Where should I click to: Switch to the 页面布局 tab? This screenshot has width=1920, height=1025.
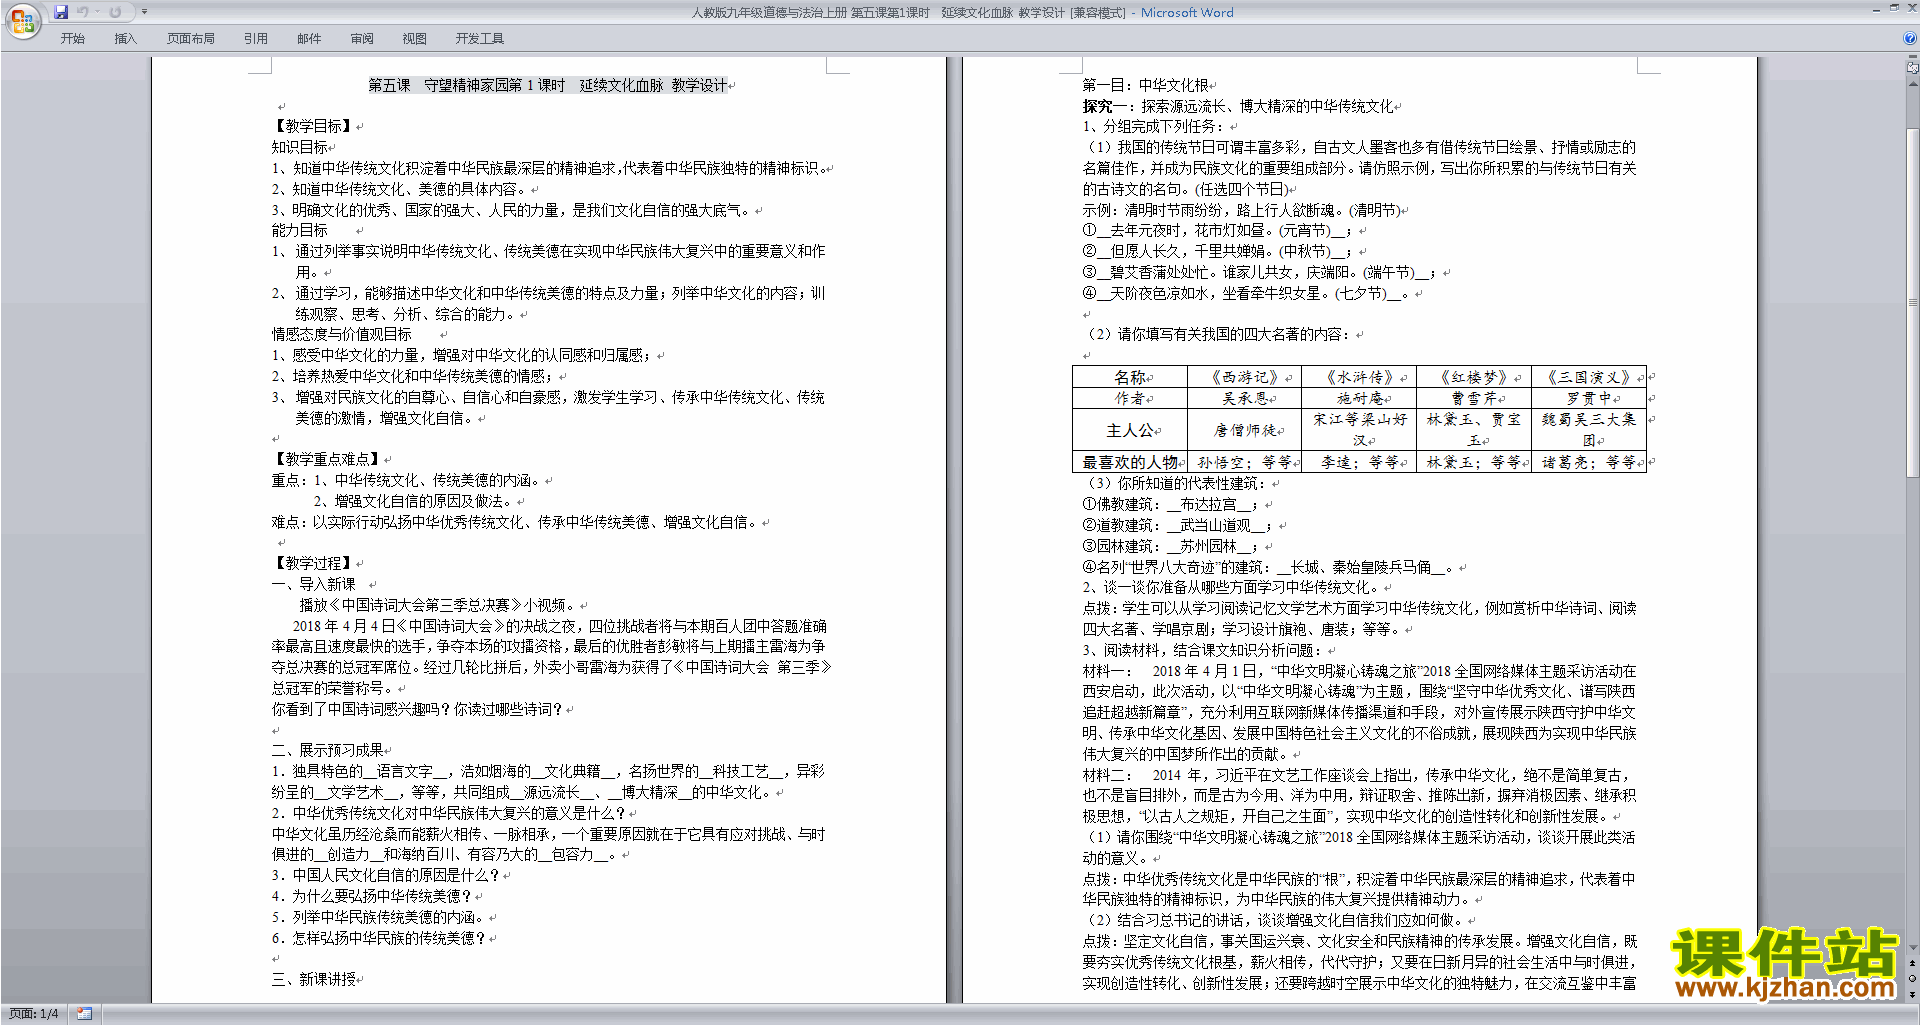[x=191, y=39]
